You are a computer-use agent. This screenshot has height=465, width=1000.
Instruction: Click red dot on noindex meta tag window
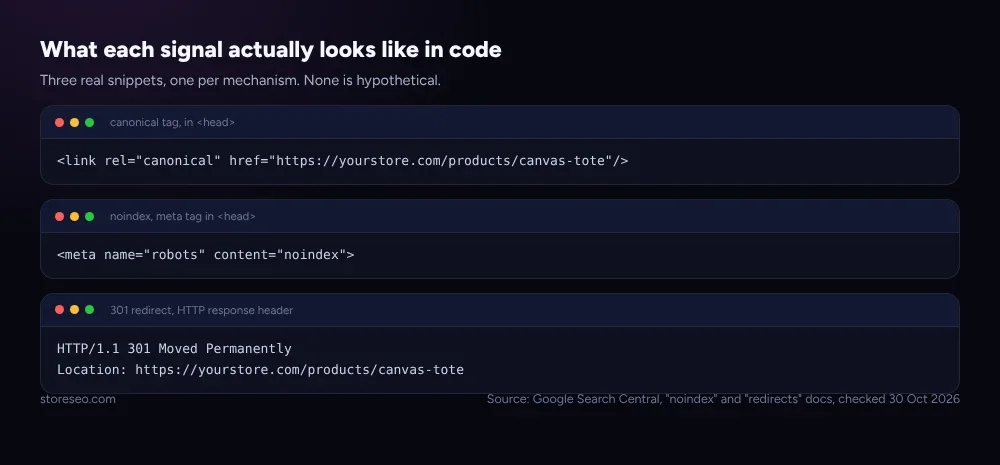(59, 217)
